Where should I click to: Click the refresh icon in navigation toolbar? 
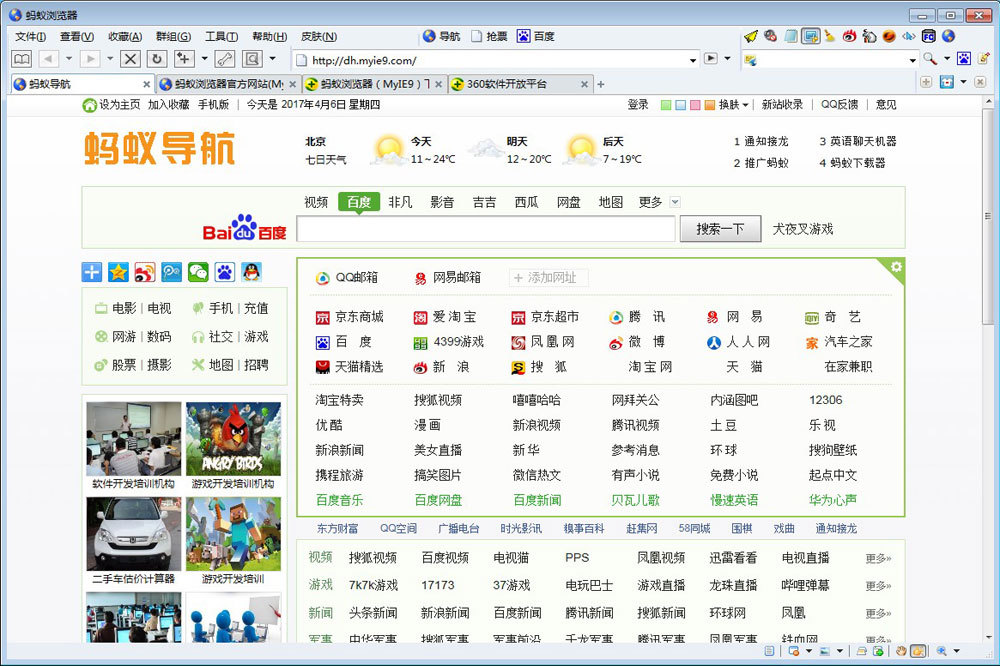pyautogui.click(x=157, y=59)
